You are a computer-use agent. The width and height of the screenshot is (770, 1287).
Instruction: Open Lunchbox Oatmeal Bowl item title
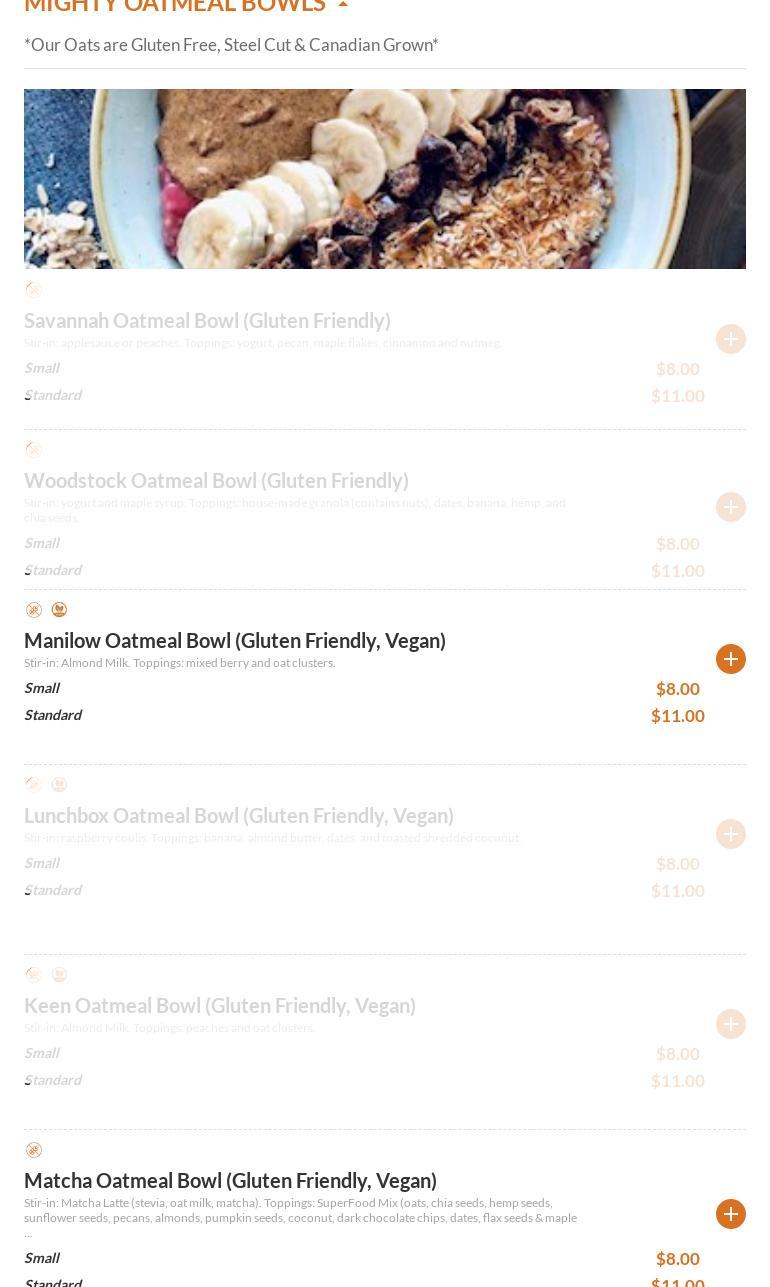click(239, 815)
